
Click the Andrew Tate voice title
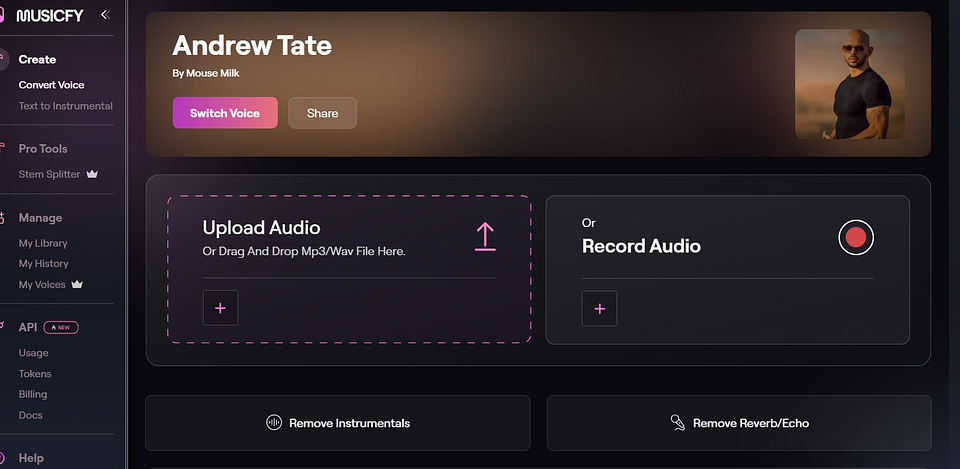pos(252,45)
